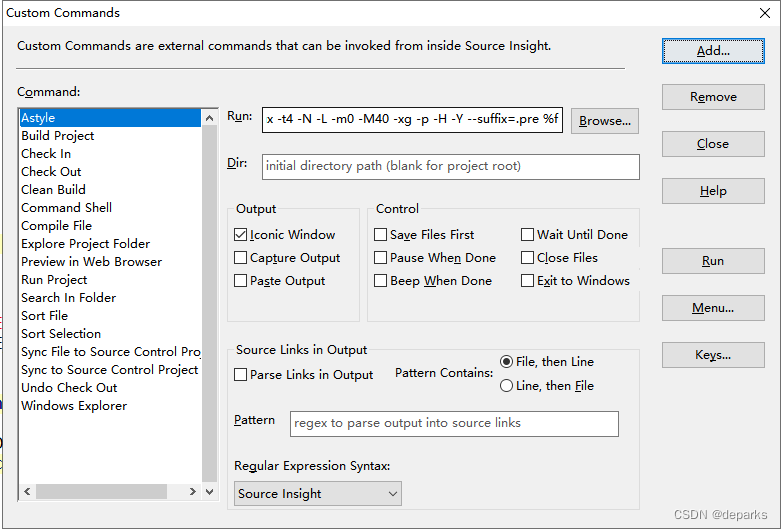Check Save Files First

coord(381,235)
